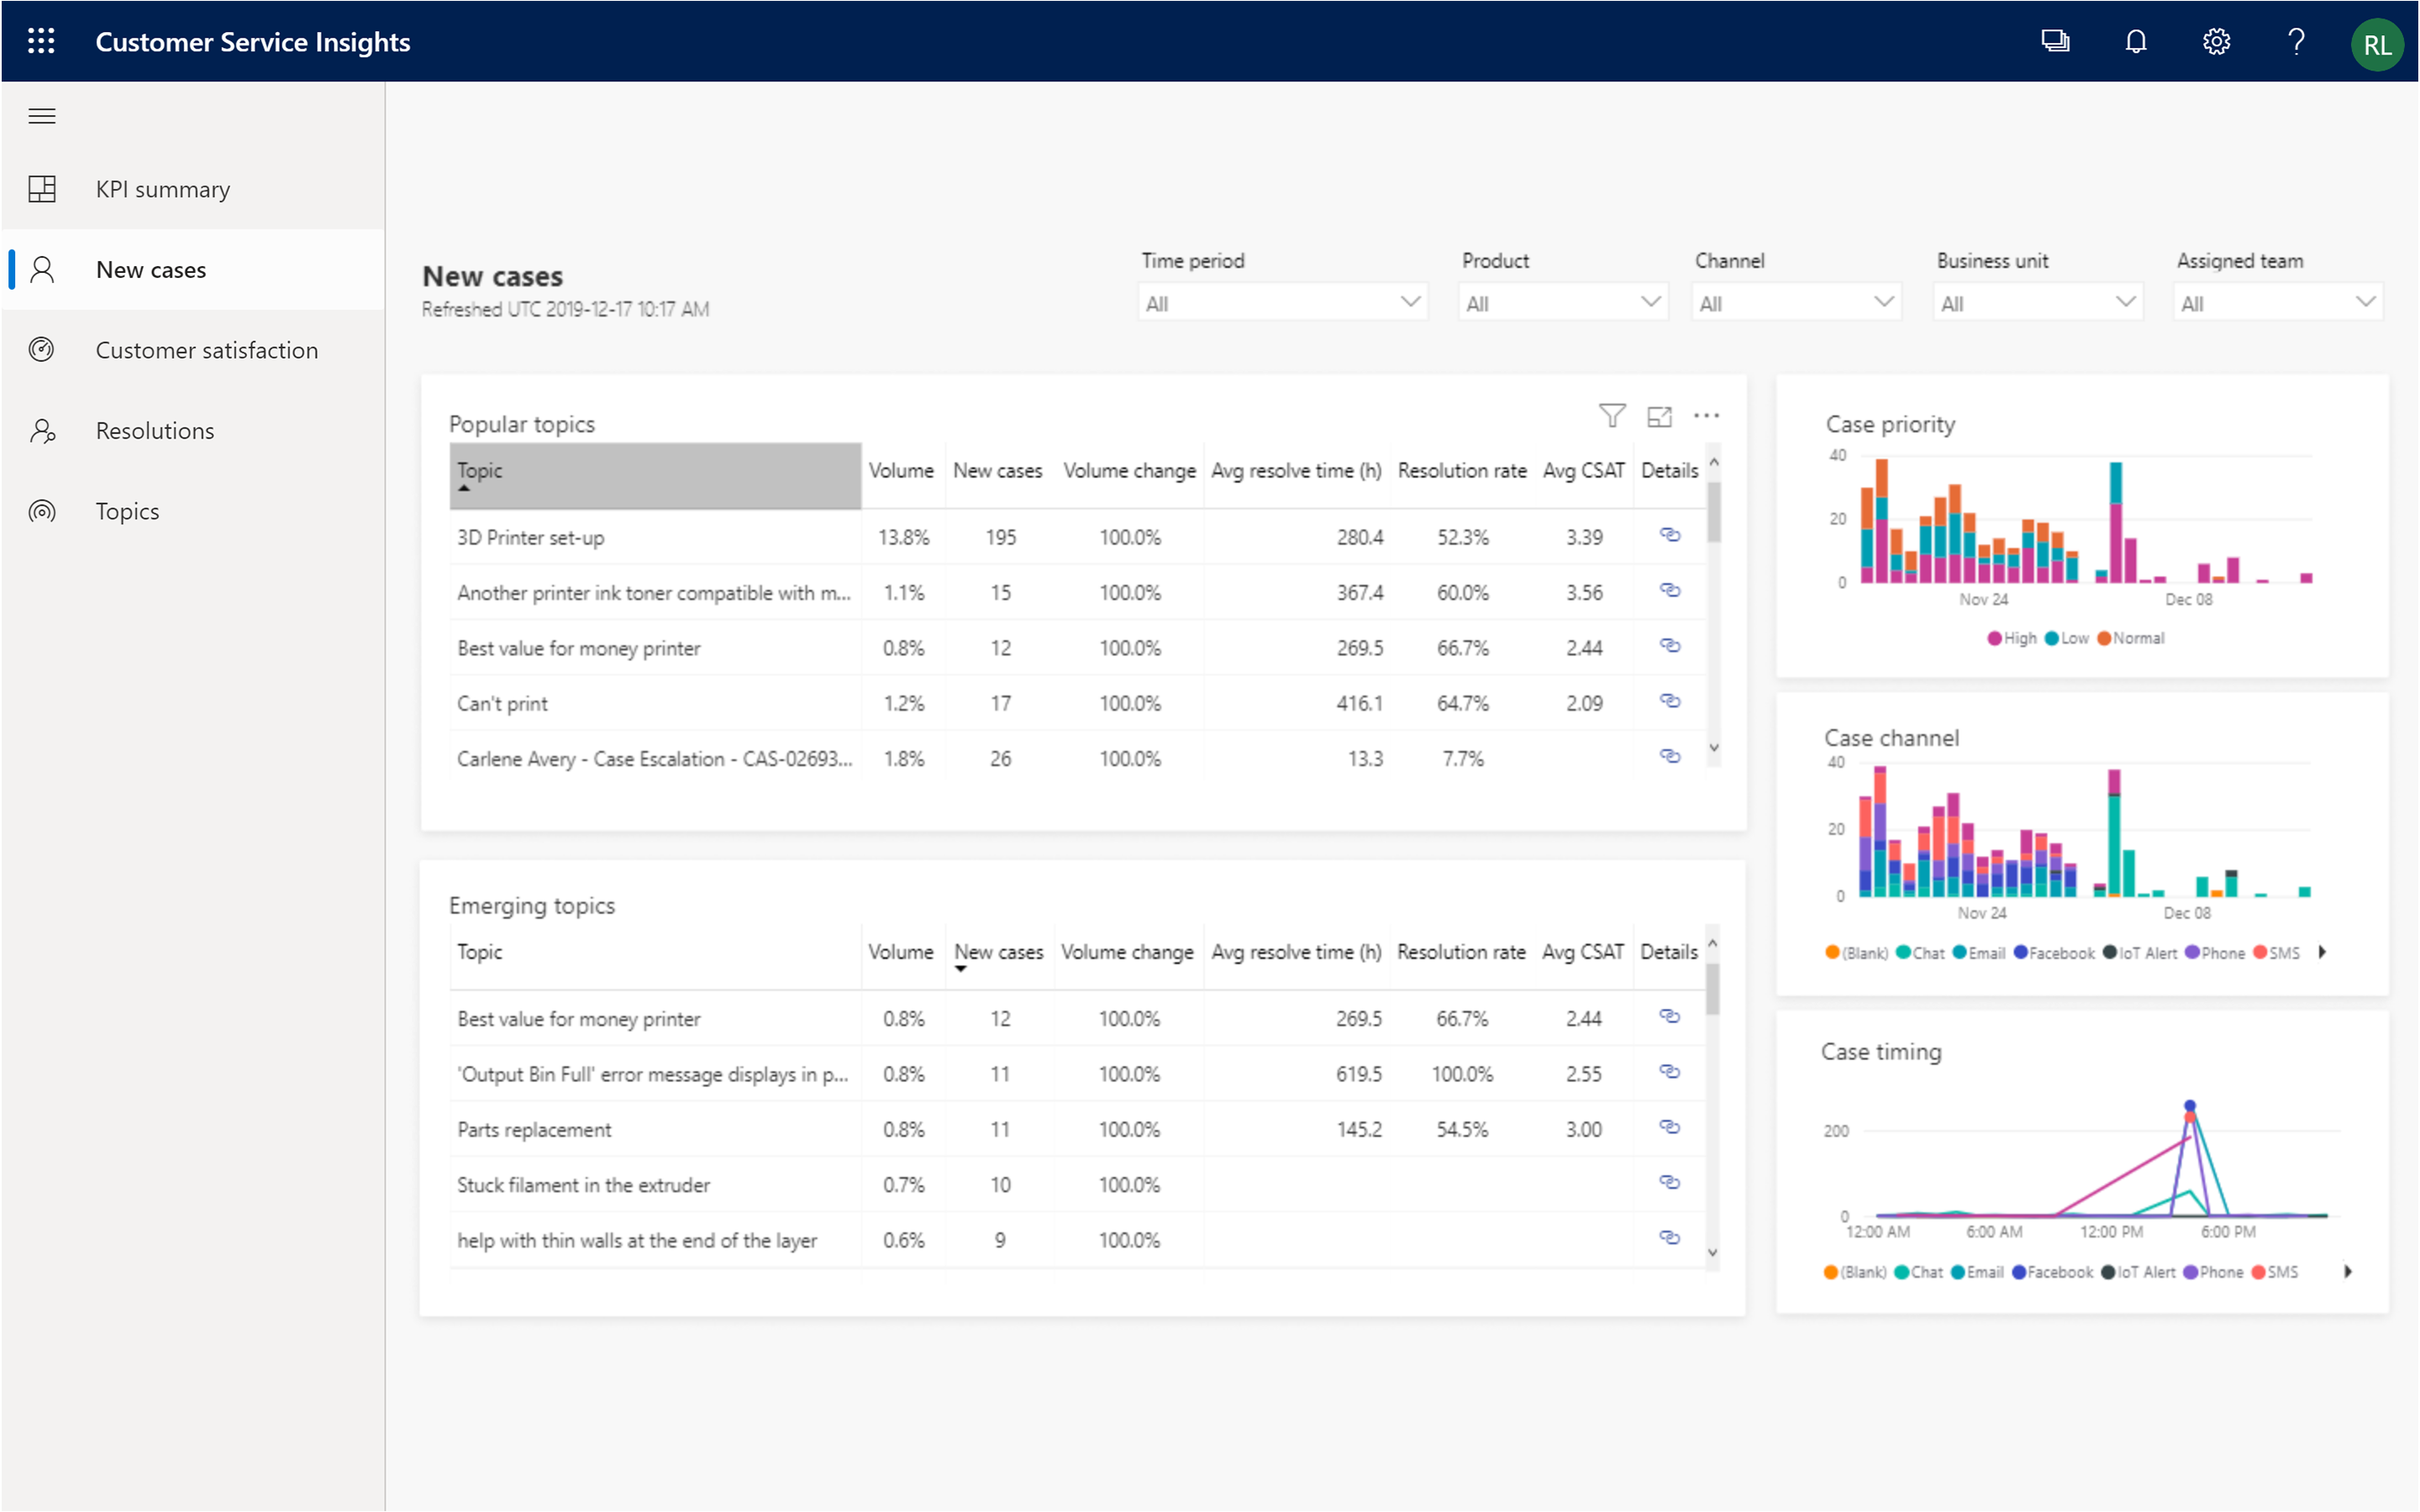The width and height of the screenshot is (2420, 1512).
Task: Expand Case timing legend with arrow
Action: [x=2348, y=1272]
